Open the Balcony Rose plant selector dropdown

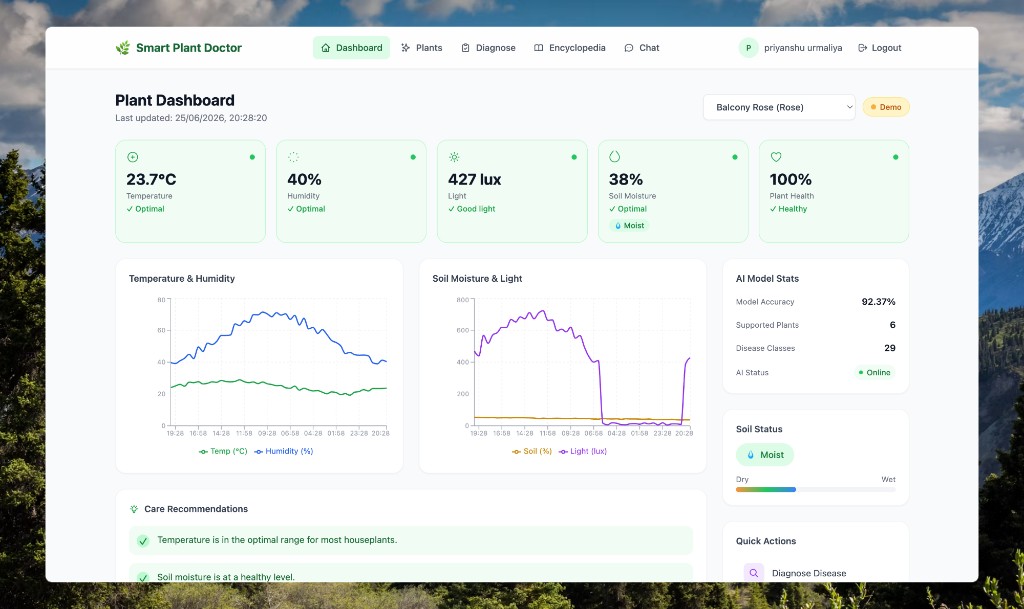tap(779, 107)
